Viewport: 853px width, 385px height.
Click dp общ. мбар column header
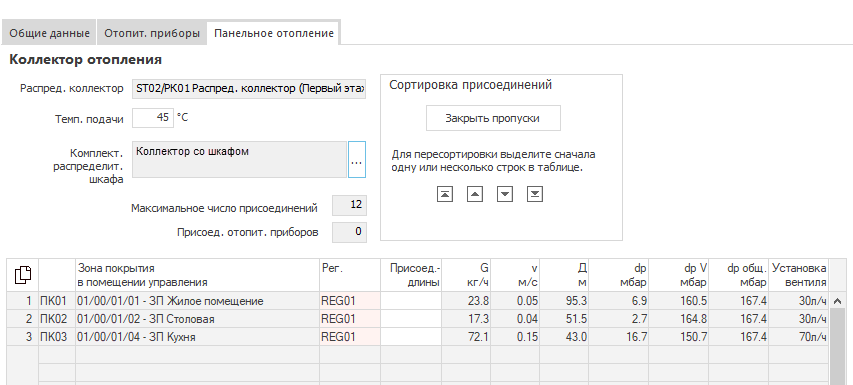pyautogui.click(x=739, y=275)
